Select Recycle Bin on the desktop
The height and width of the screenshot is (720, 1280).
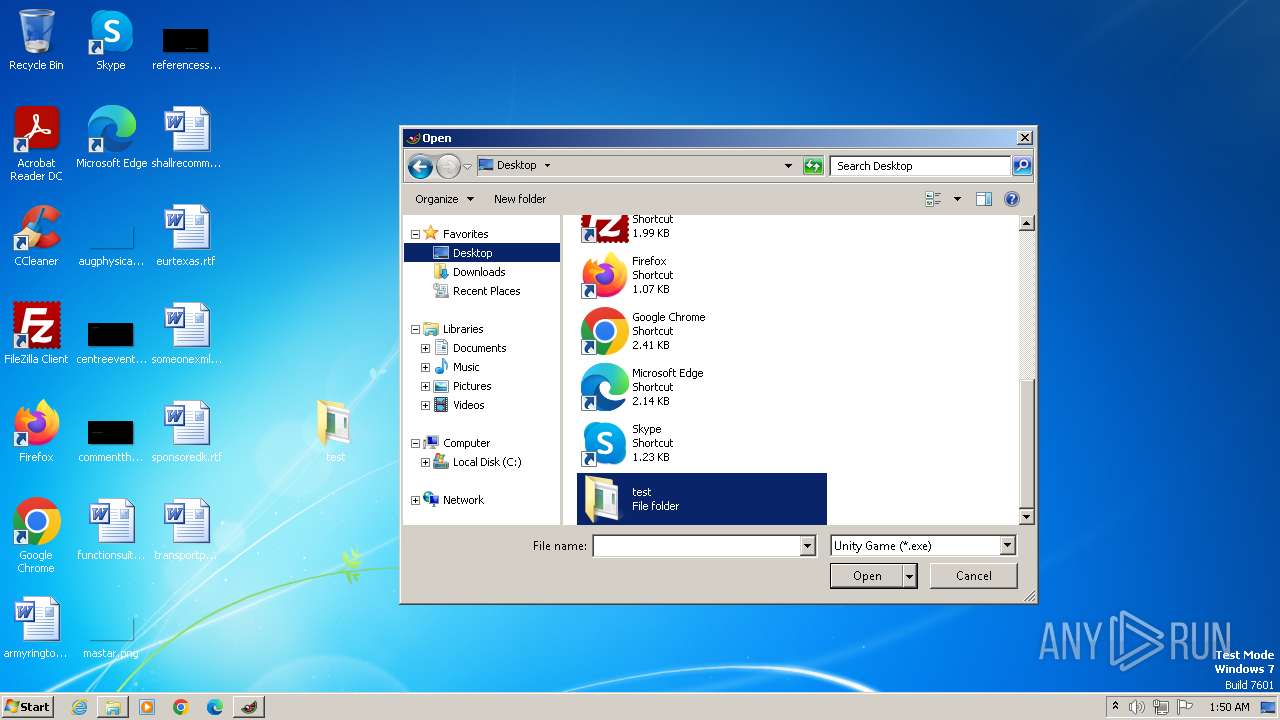[36, 40]
